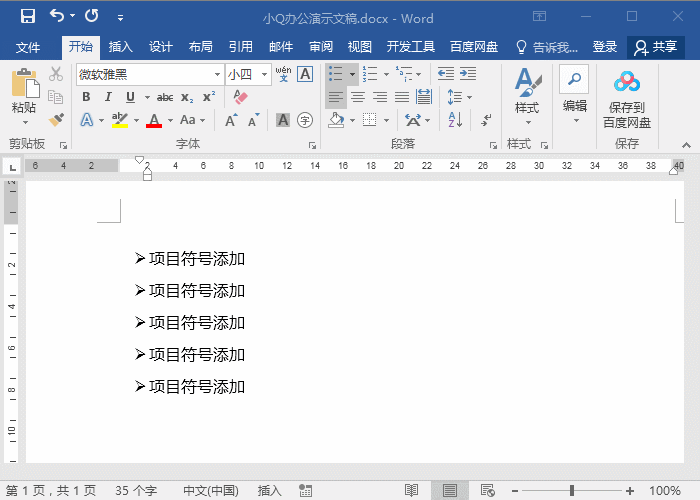The width and height of the screenshot is (700, 500).
Task: Toggle underline formatting
Action: pos(130,97)
